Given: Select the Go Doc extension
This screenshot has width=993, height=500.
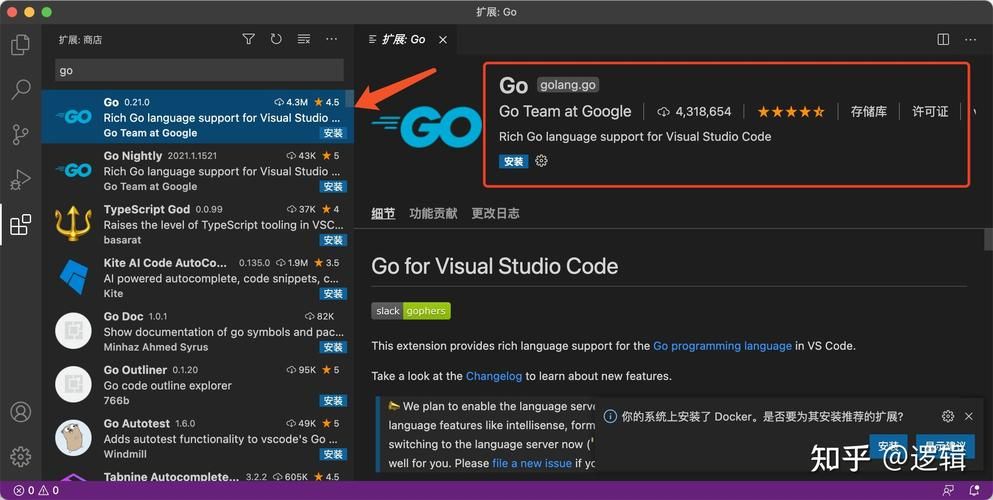Looking at the screenshot, I should (198, 331).
